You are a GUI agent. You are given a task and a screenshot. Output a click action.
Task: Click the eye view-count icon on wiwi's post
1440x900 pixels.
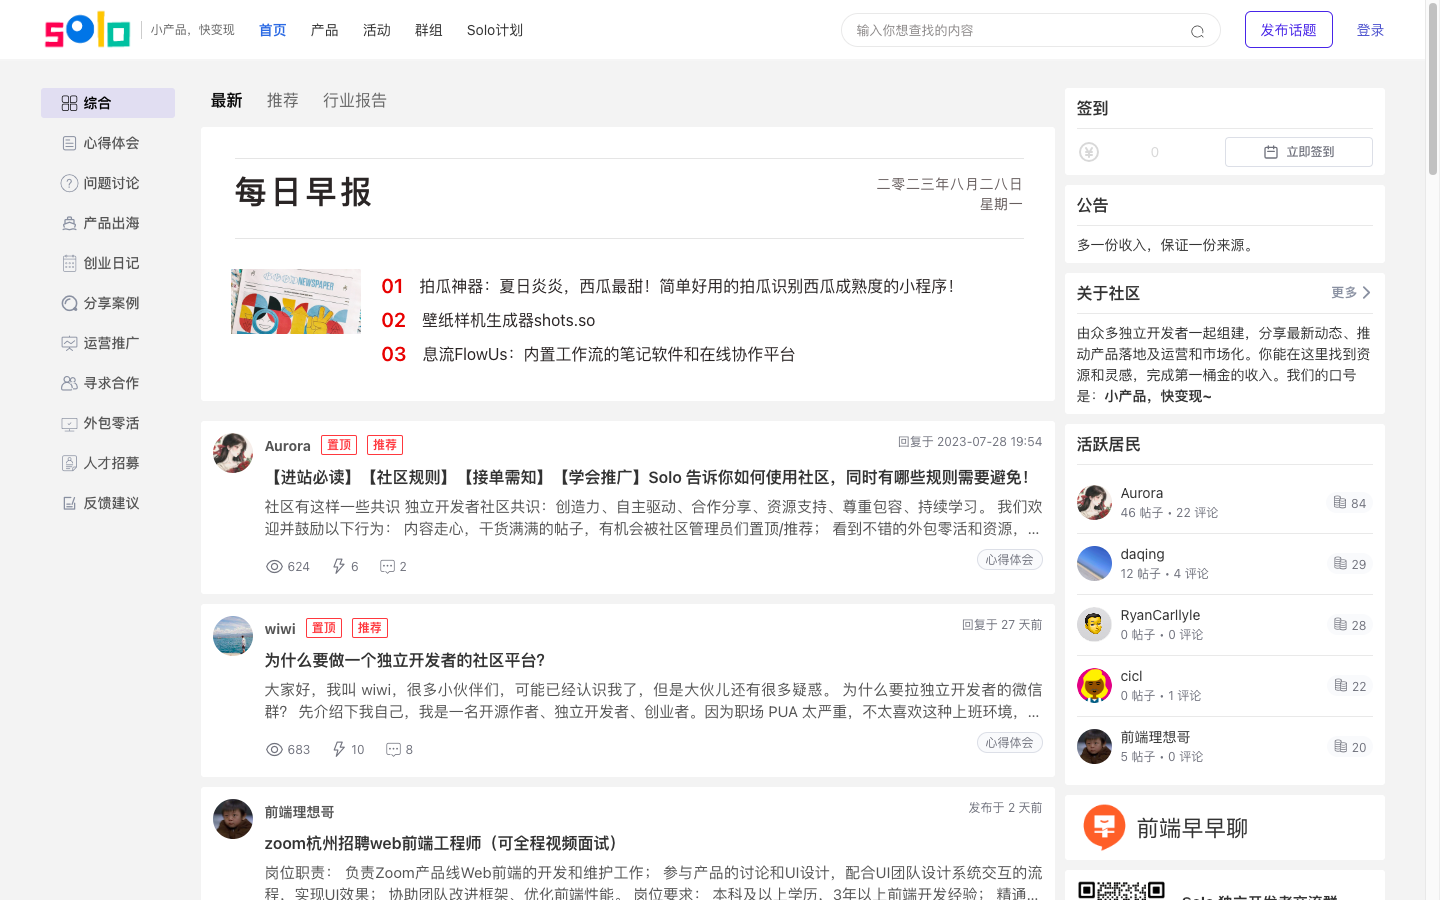pos(273,749)
